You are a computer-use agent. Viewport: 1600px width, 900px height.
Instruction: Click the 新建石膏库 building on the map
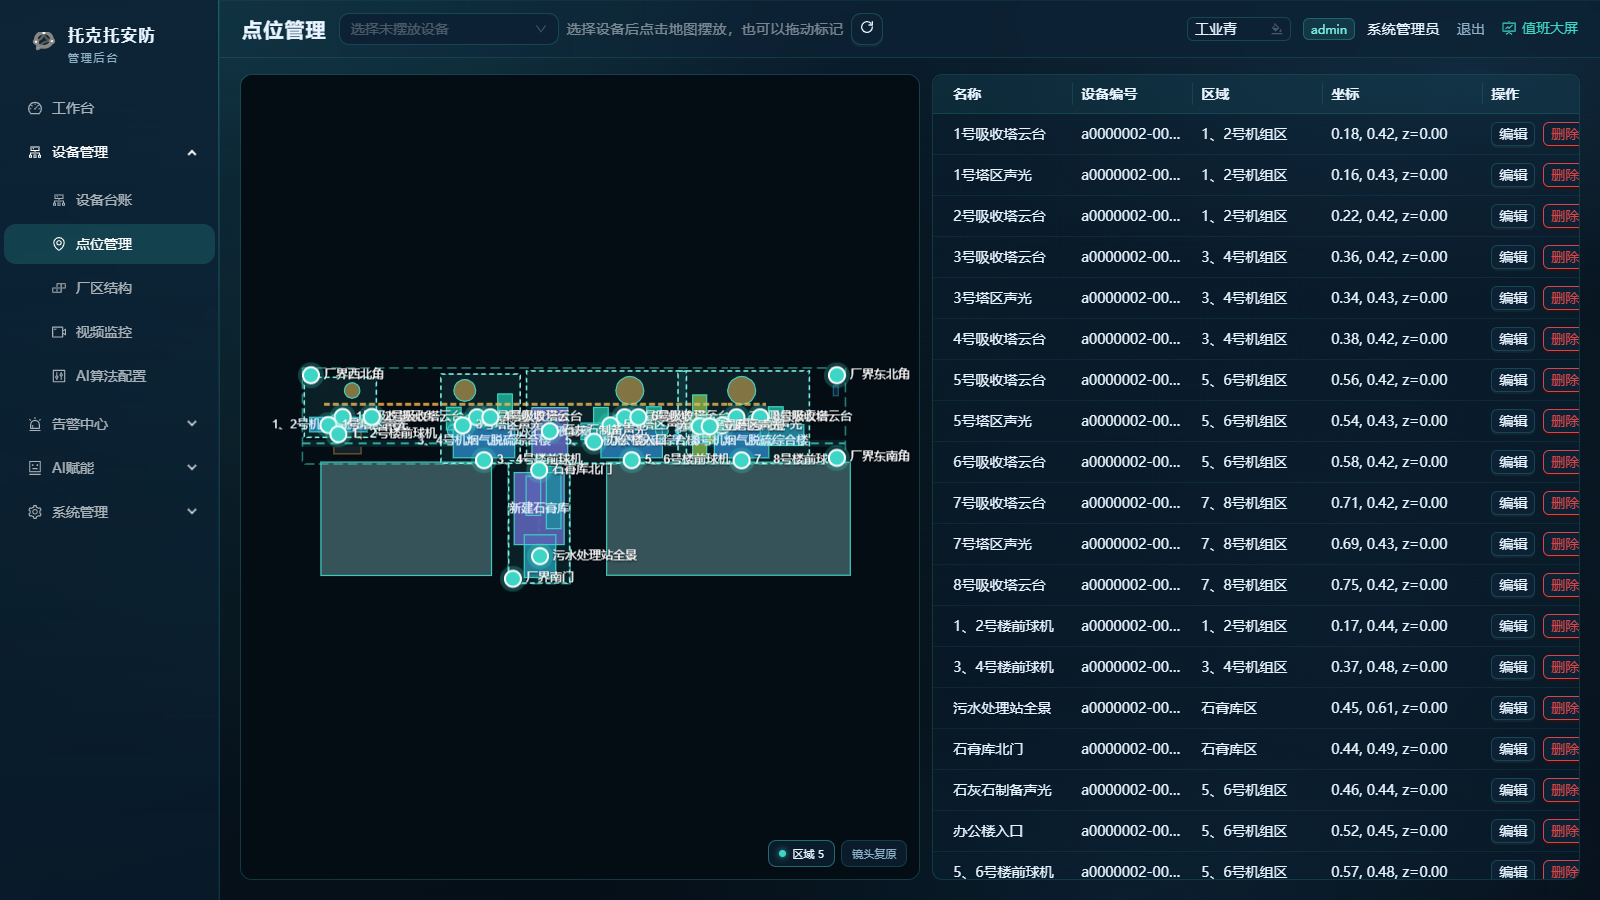pyautogui.click(x=538, y=508)
